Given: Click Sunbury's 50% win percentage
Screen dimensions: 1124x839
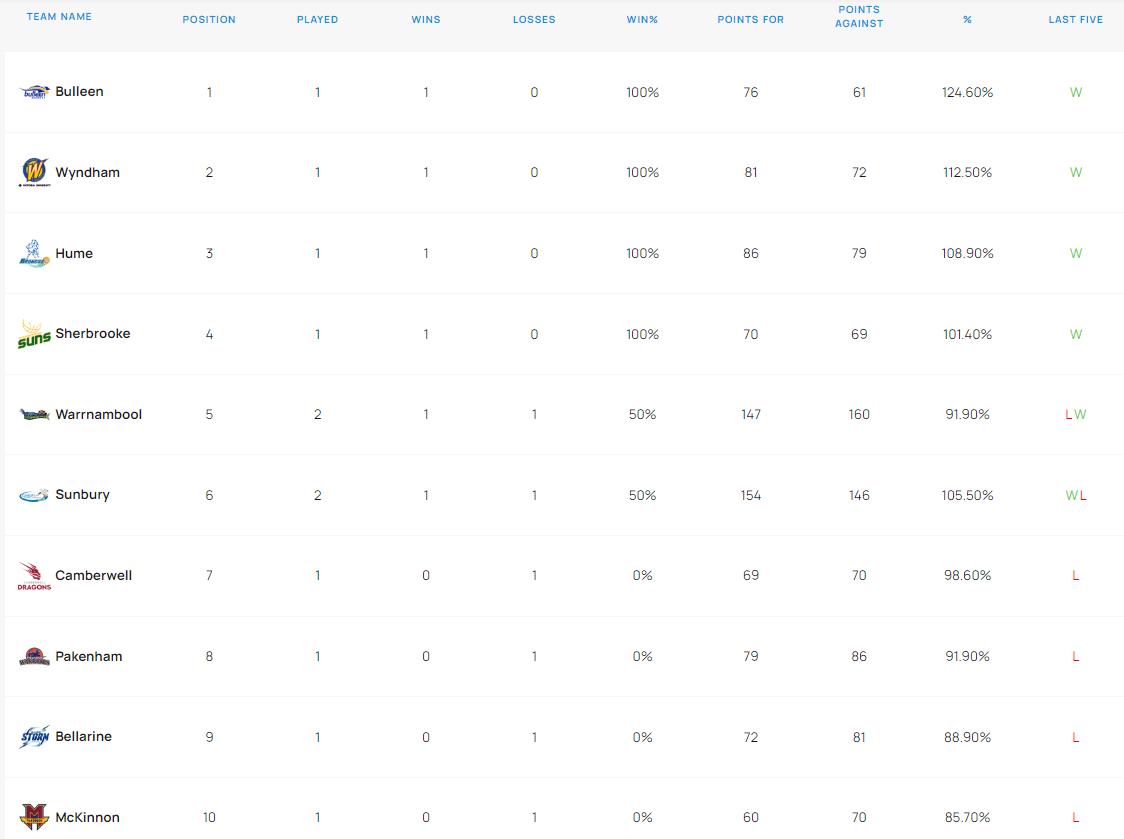Looking at the screenshot, I should click(642, 496).
